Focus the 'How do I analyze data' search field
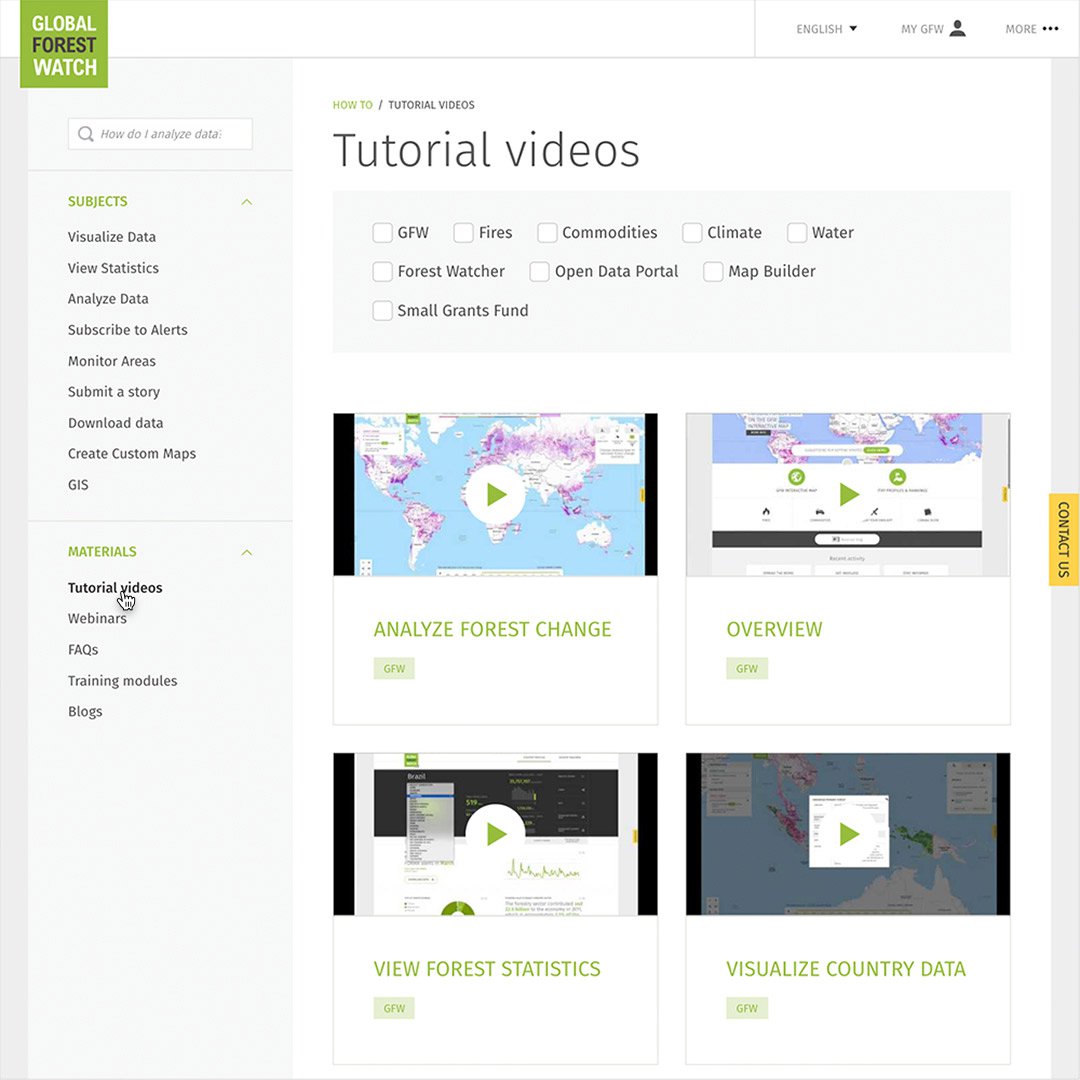Image resolution: width=1080 pixels, height=1080 pixels. click(160, 134)
